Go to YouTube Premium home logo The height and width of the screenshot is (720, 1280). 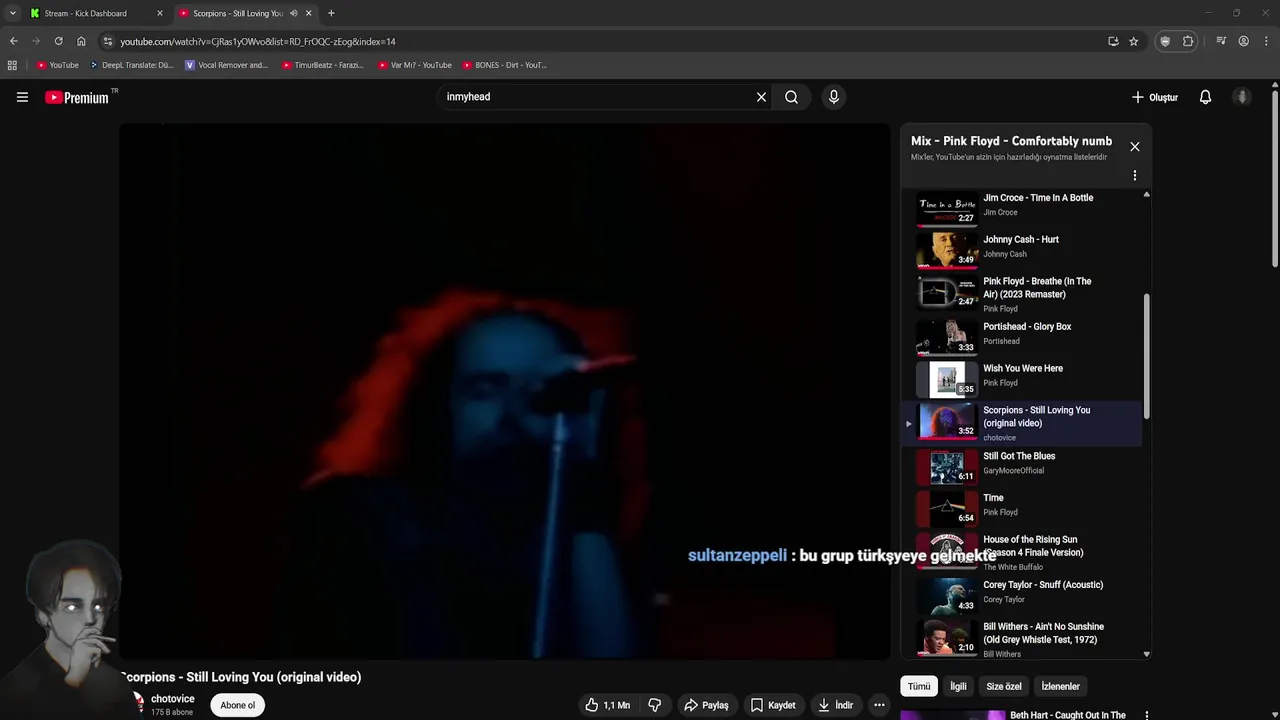[77, 97]
